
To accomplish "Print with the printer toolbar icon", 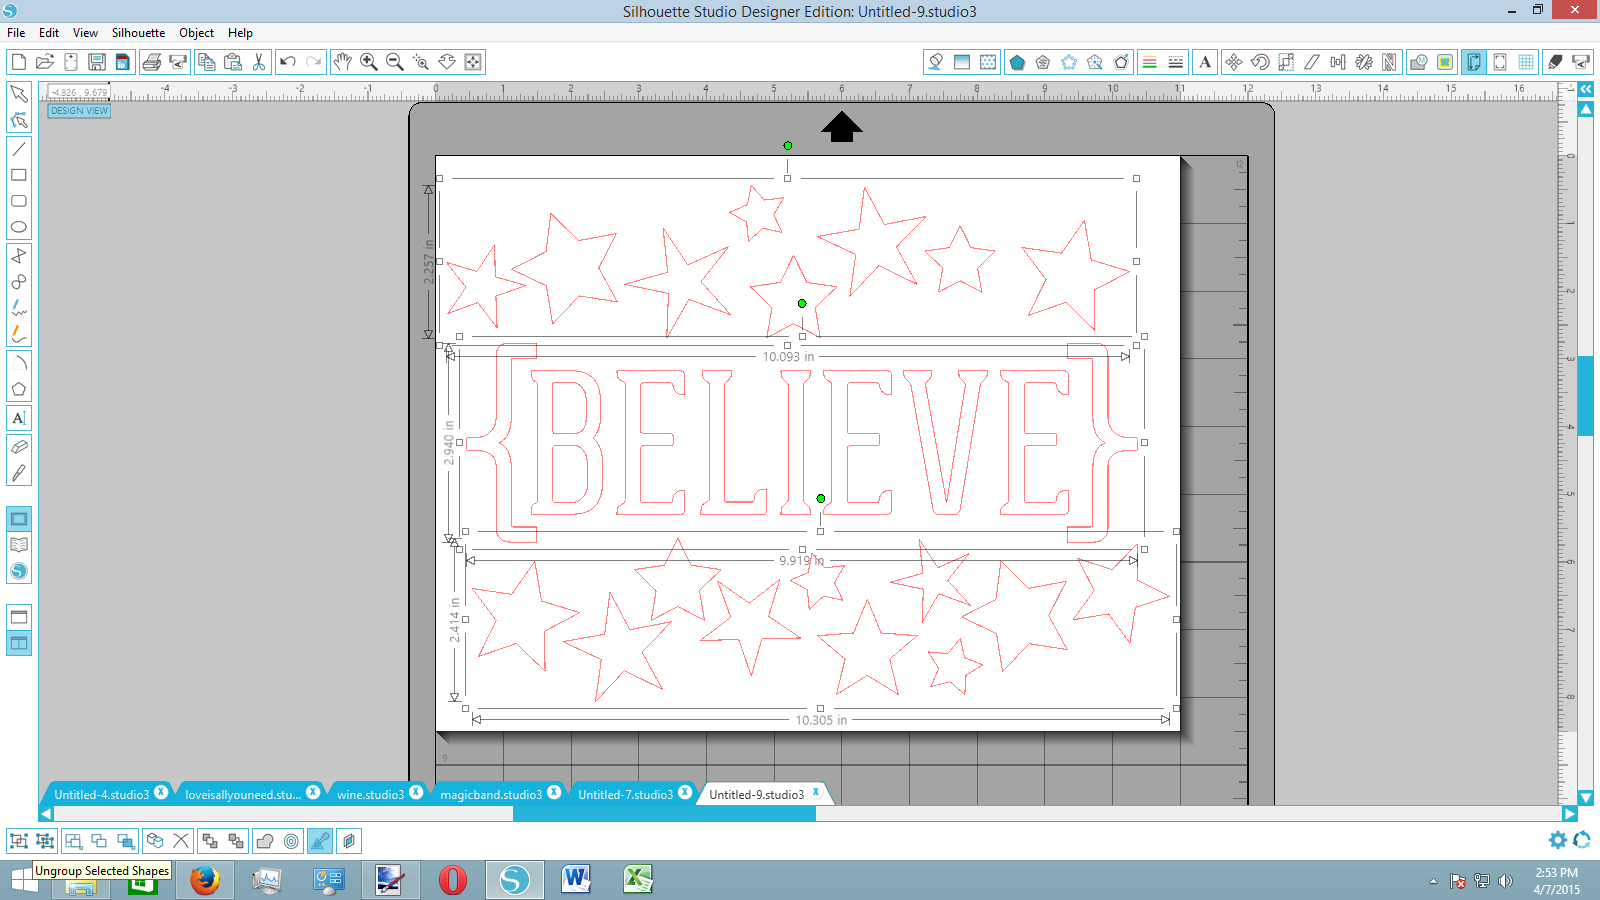I will [152, 62].
